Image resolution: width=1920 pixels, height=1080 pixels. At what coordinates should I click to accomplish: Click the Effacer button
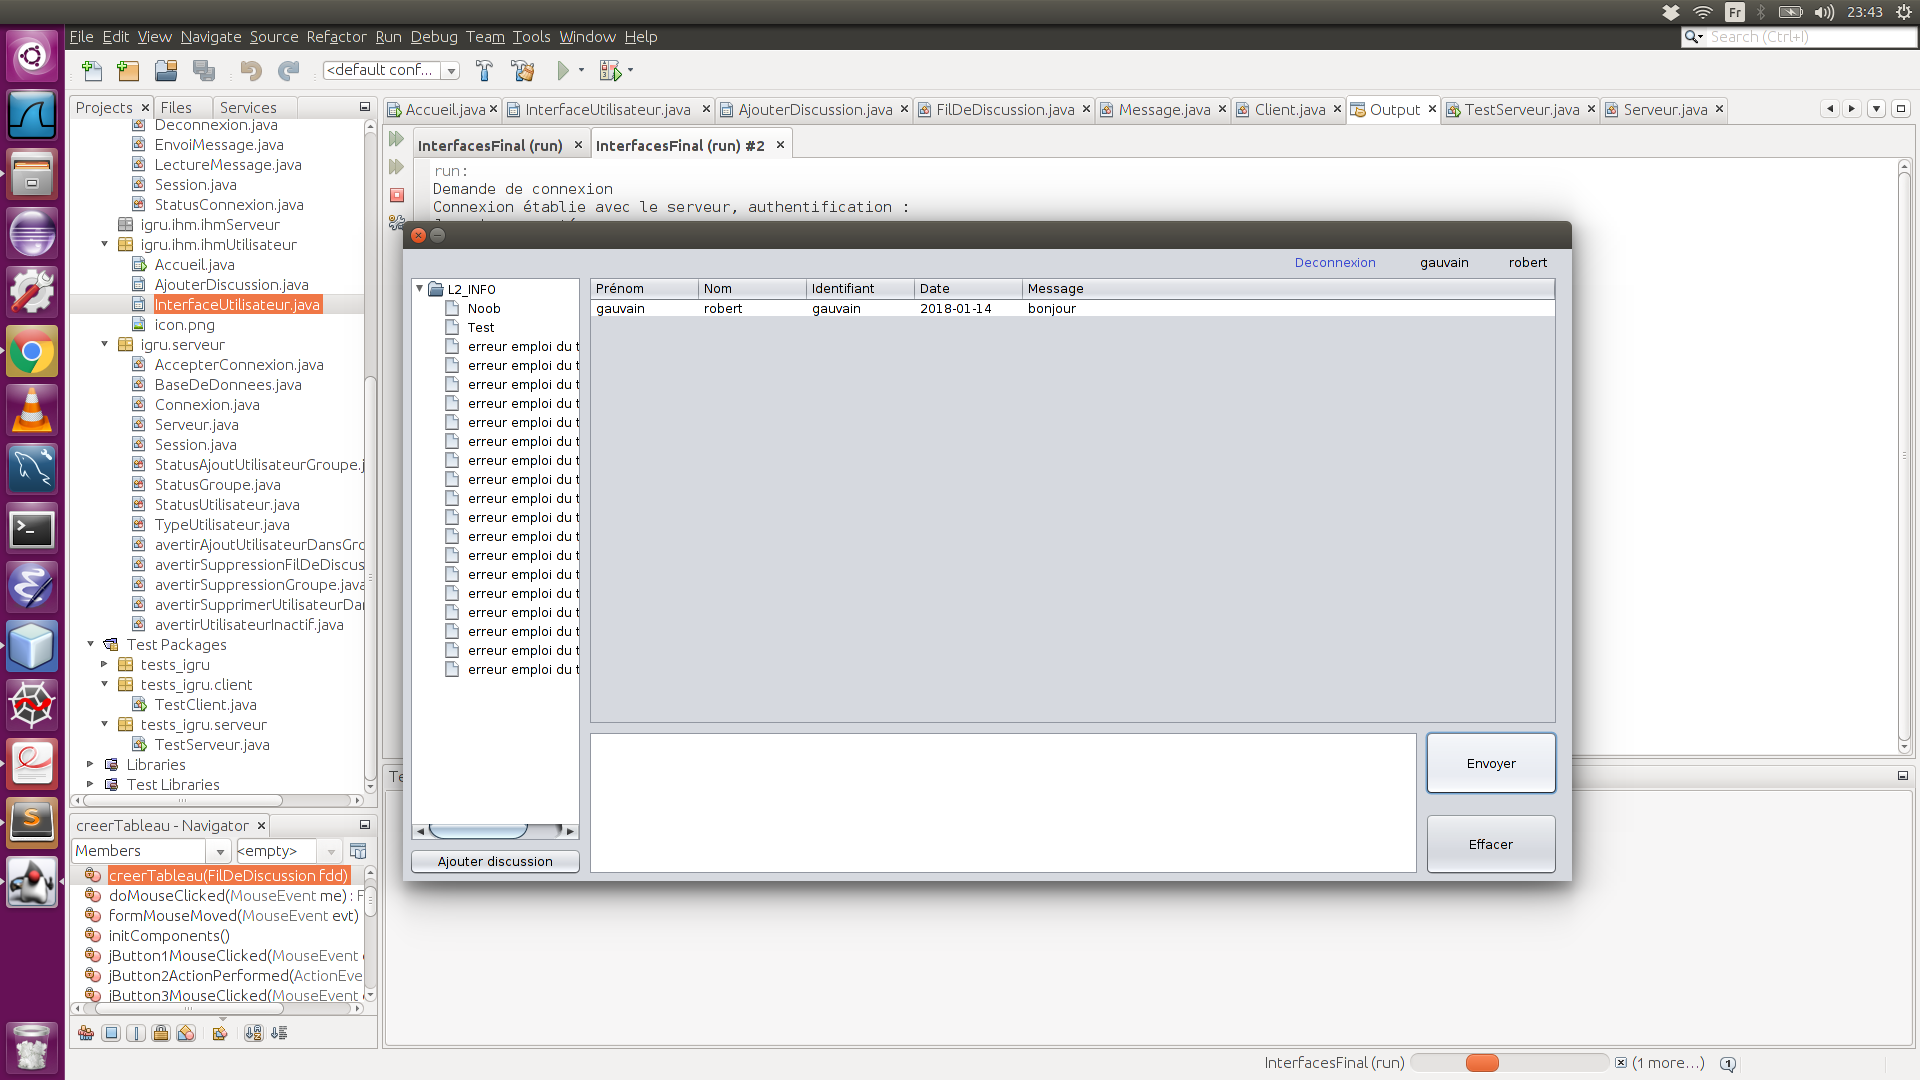tap(1491, 844)
